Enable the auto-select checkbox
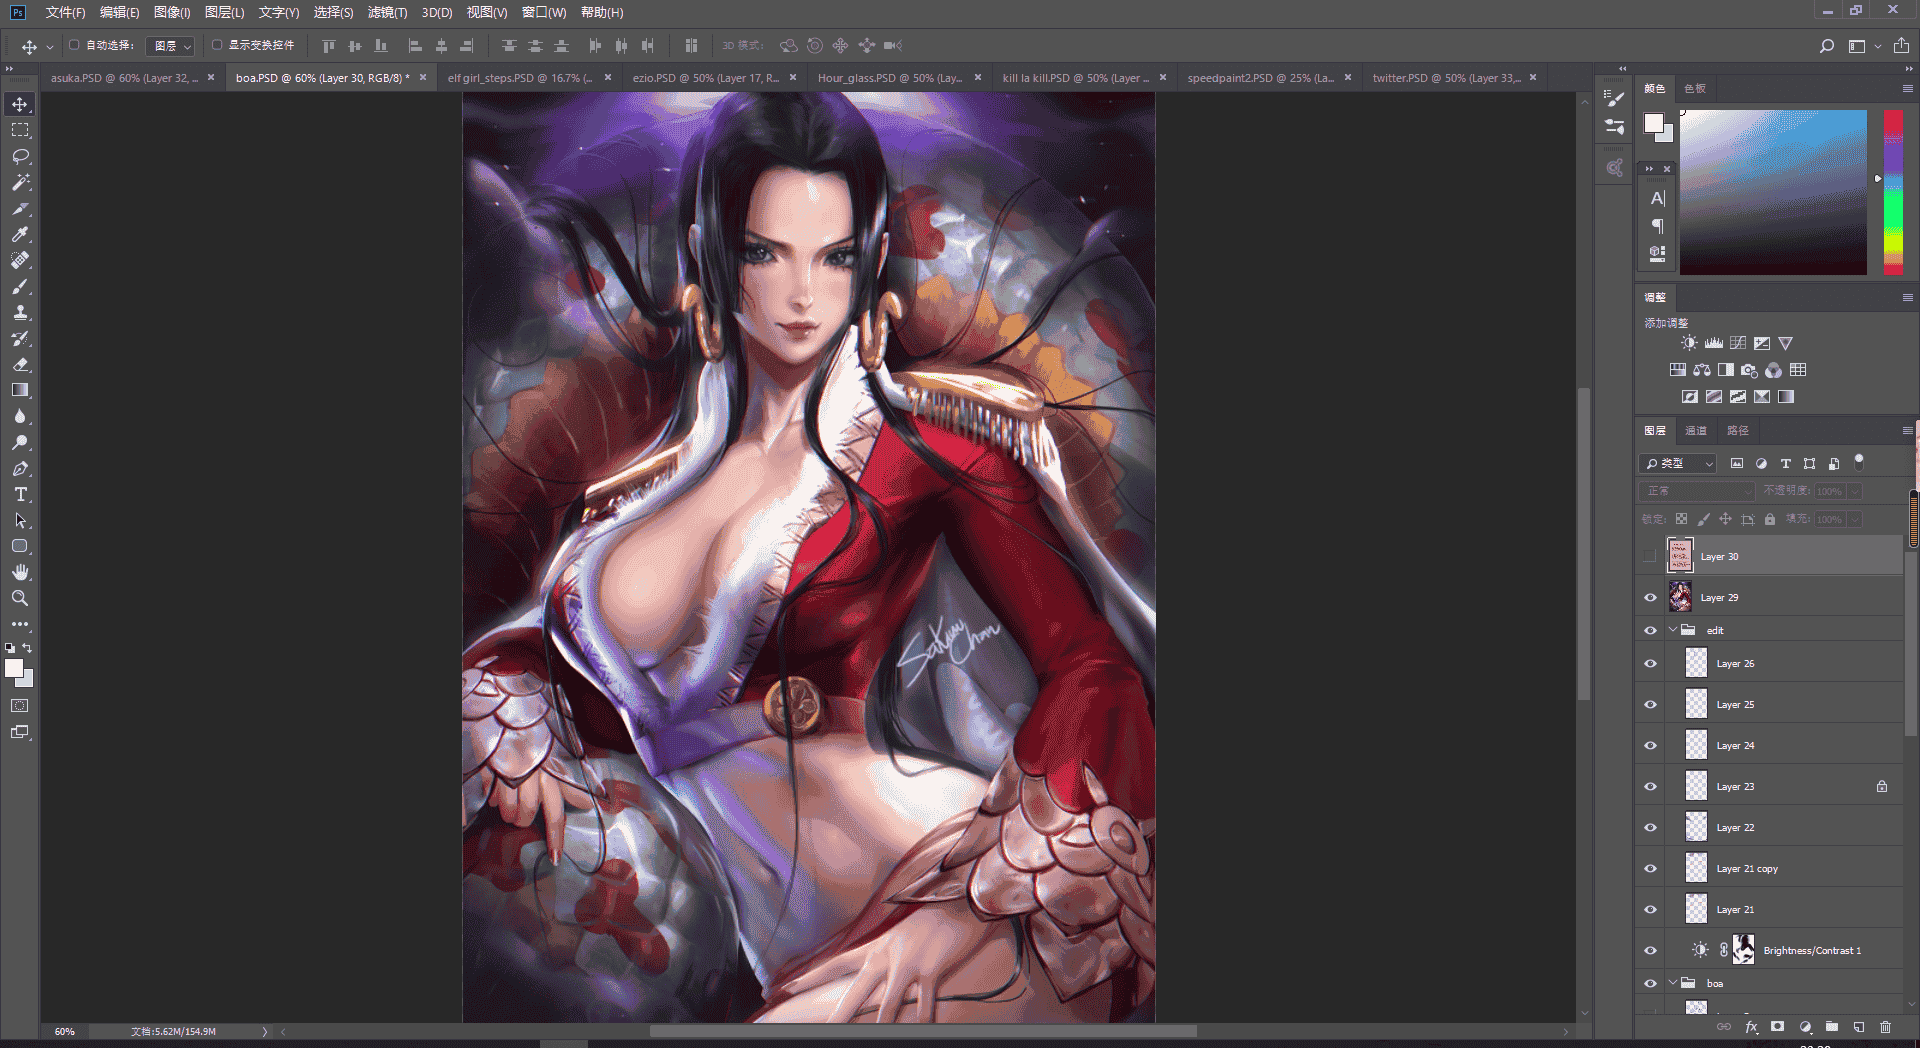This screenshot has height=1048, width=1920. [74, 45]
